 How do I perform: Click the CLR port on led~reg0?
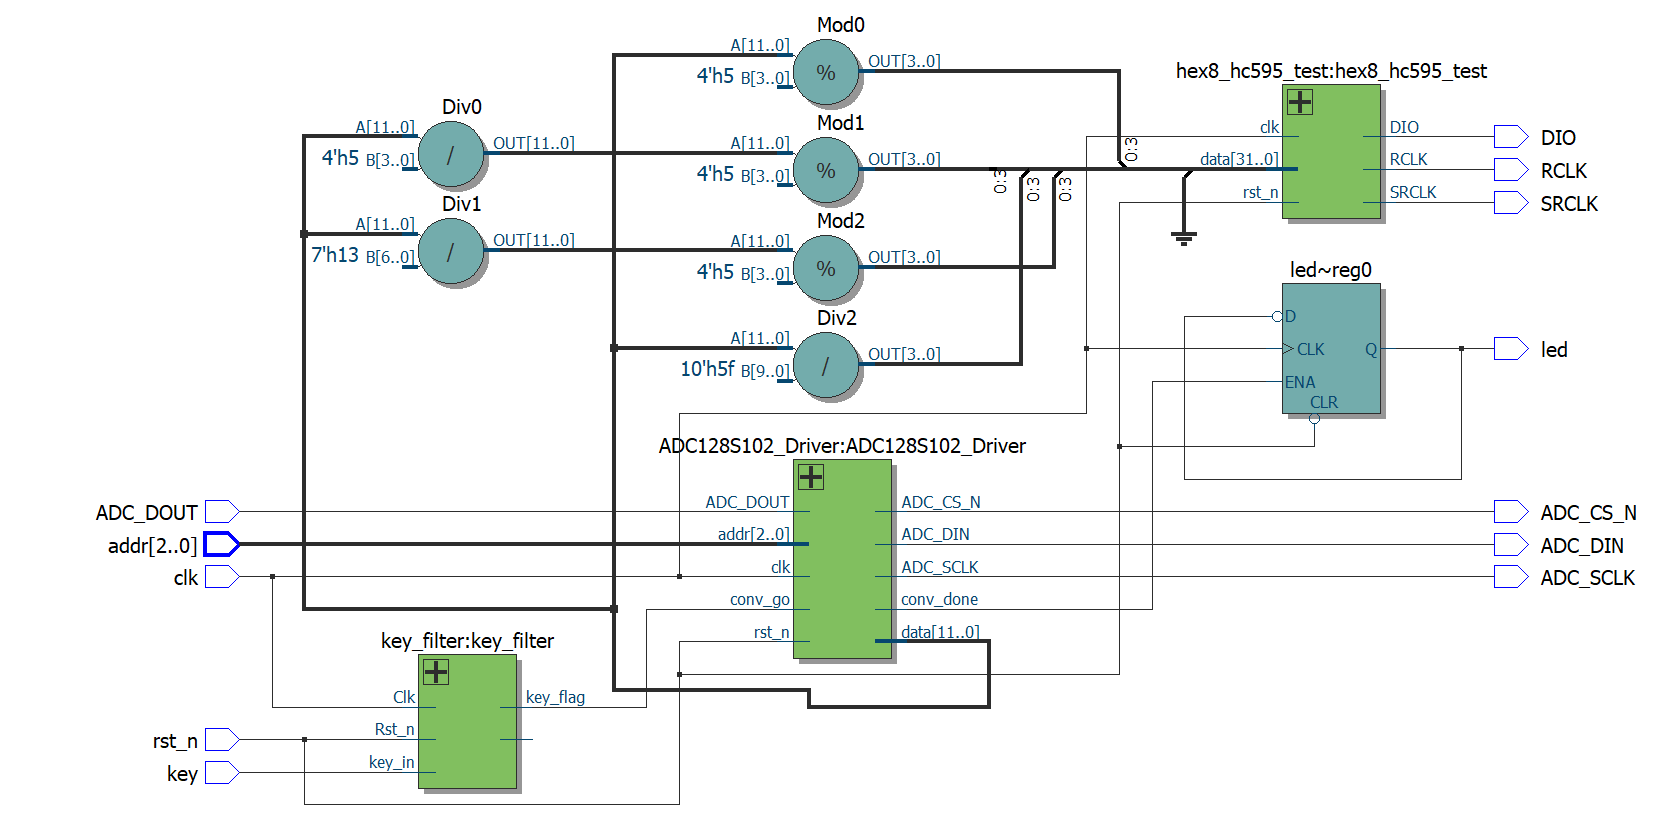[x=1324, y=402]
